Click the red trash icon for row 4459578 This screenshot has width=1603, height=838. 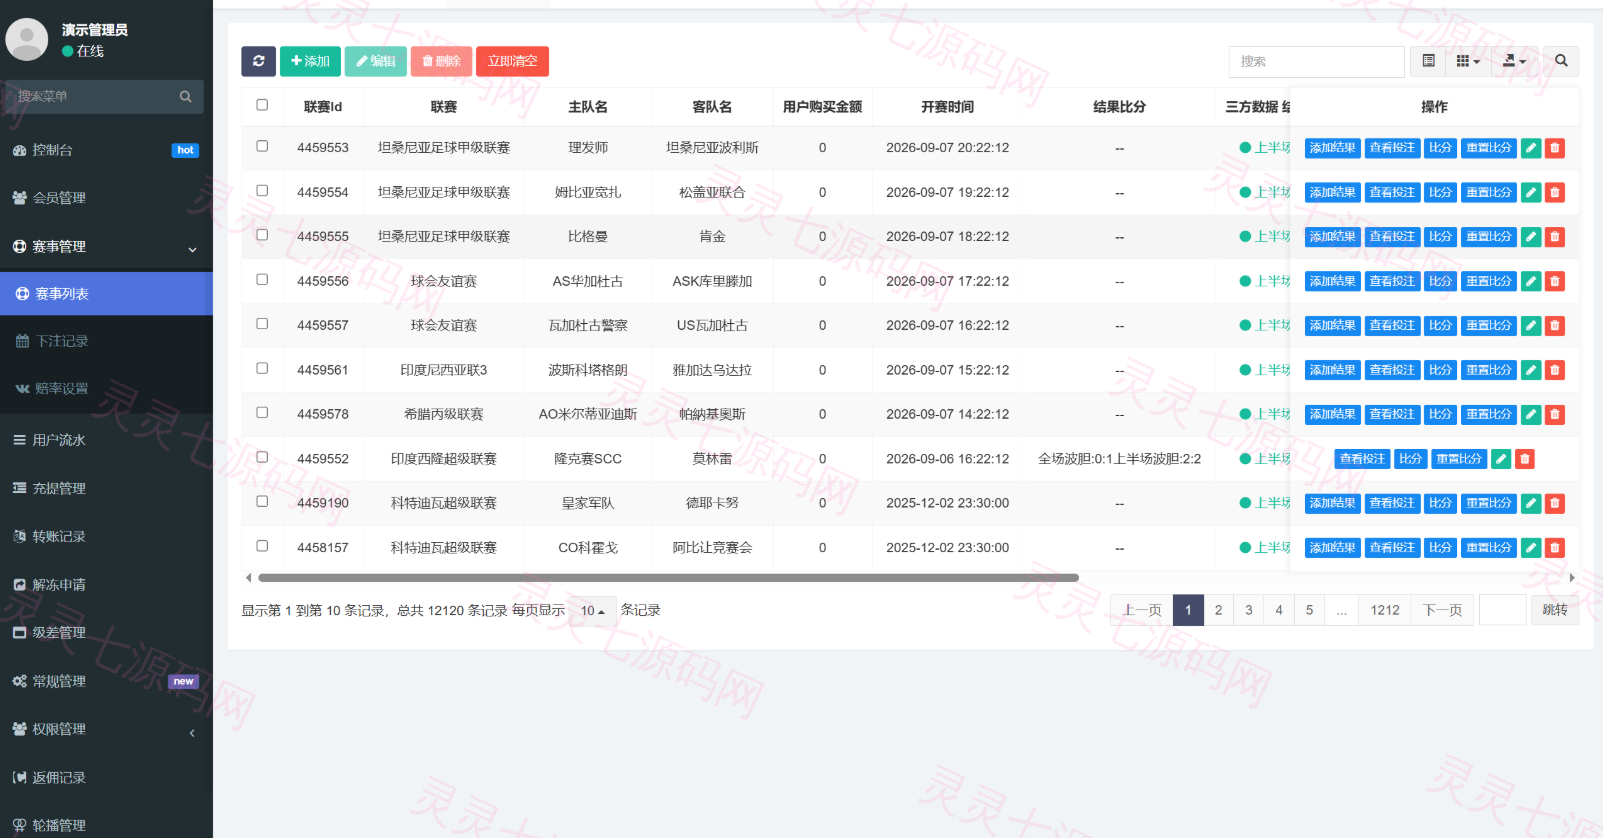(x=1555, y=414)
